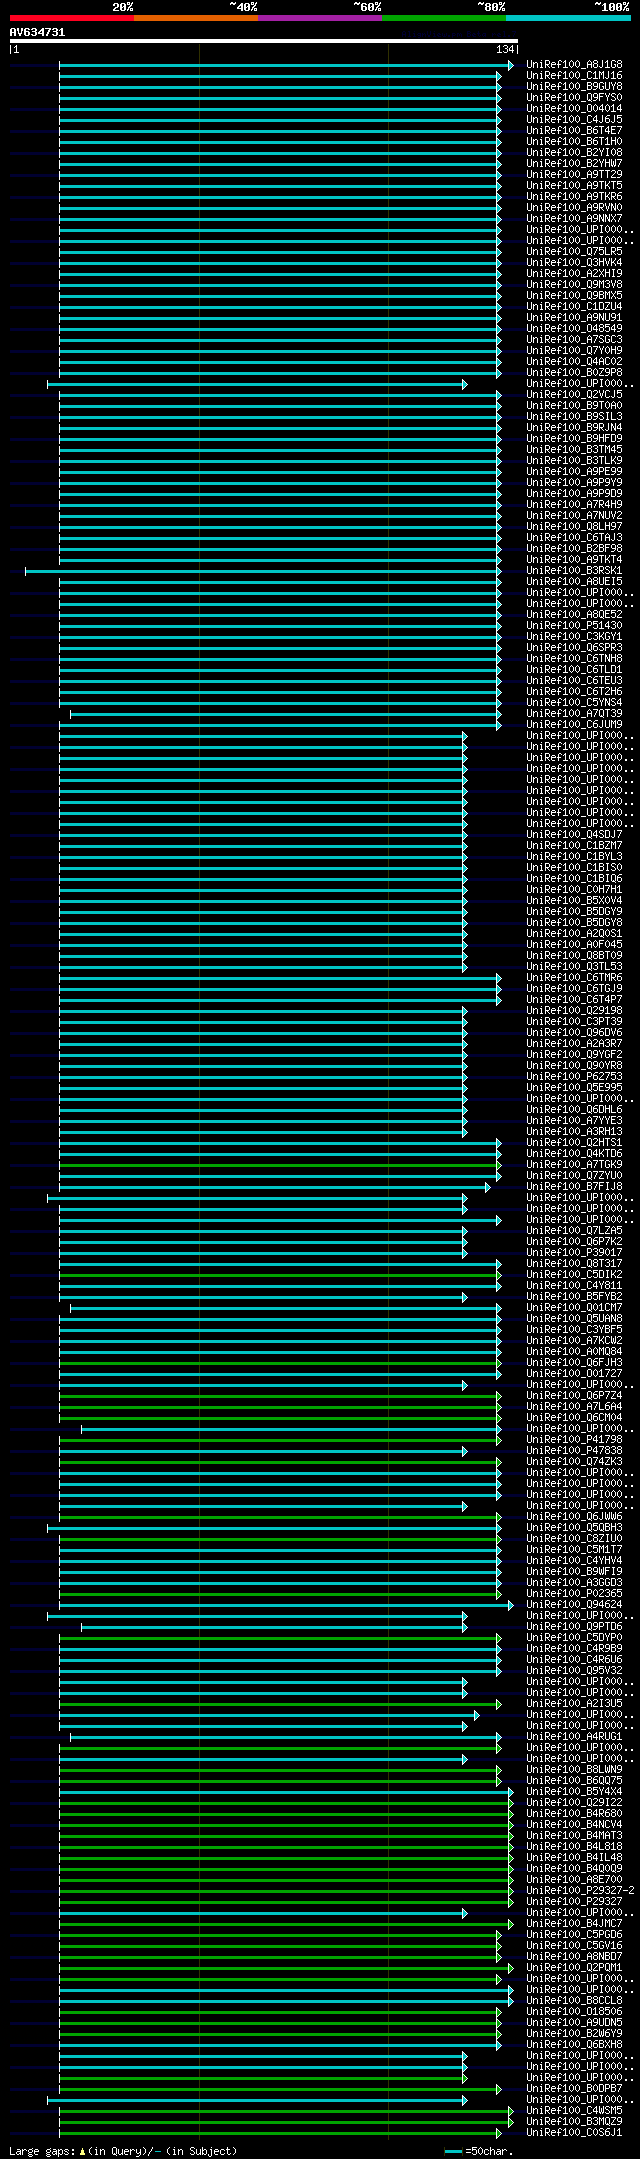Click the UniRef100_Q3TL53 entry
The height and width of the screenshot is (2159, 640).
pyautogui.click(x=574, y=967)
